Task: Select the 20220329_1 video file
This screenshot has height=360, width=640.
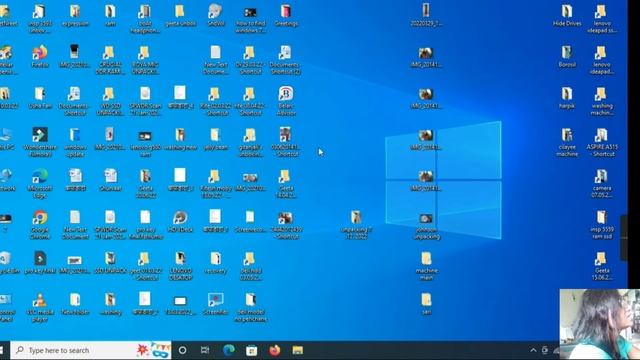Action: click(x=426, y=15)
